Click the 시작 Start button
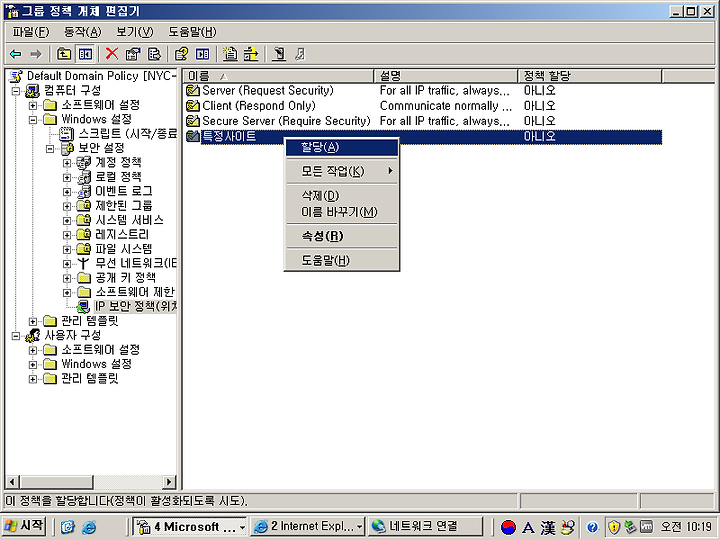The height and width of the screenshot is (540, 720). click(24, 526)
